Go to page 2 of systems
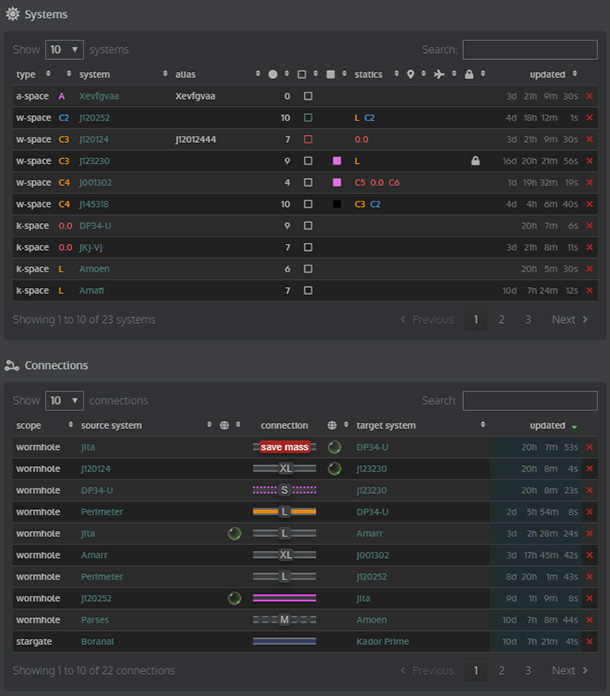The width and height of the screenshot is (610, 696). pyautogui.click(x=501, y=320)
